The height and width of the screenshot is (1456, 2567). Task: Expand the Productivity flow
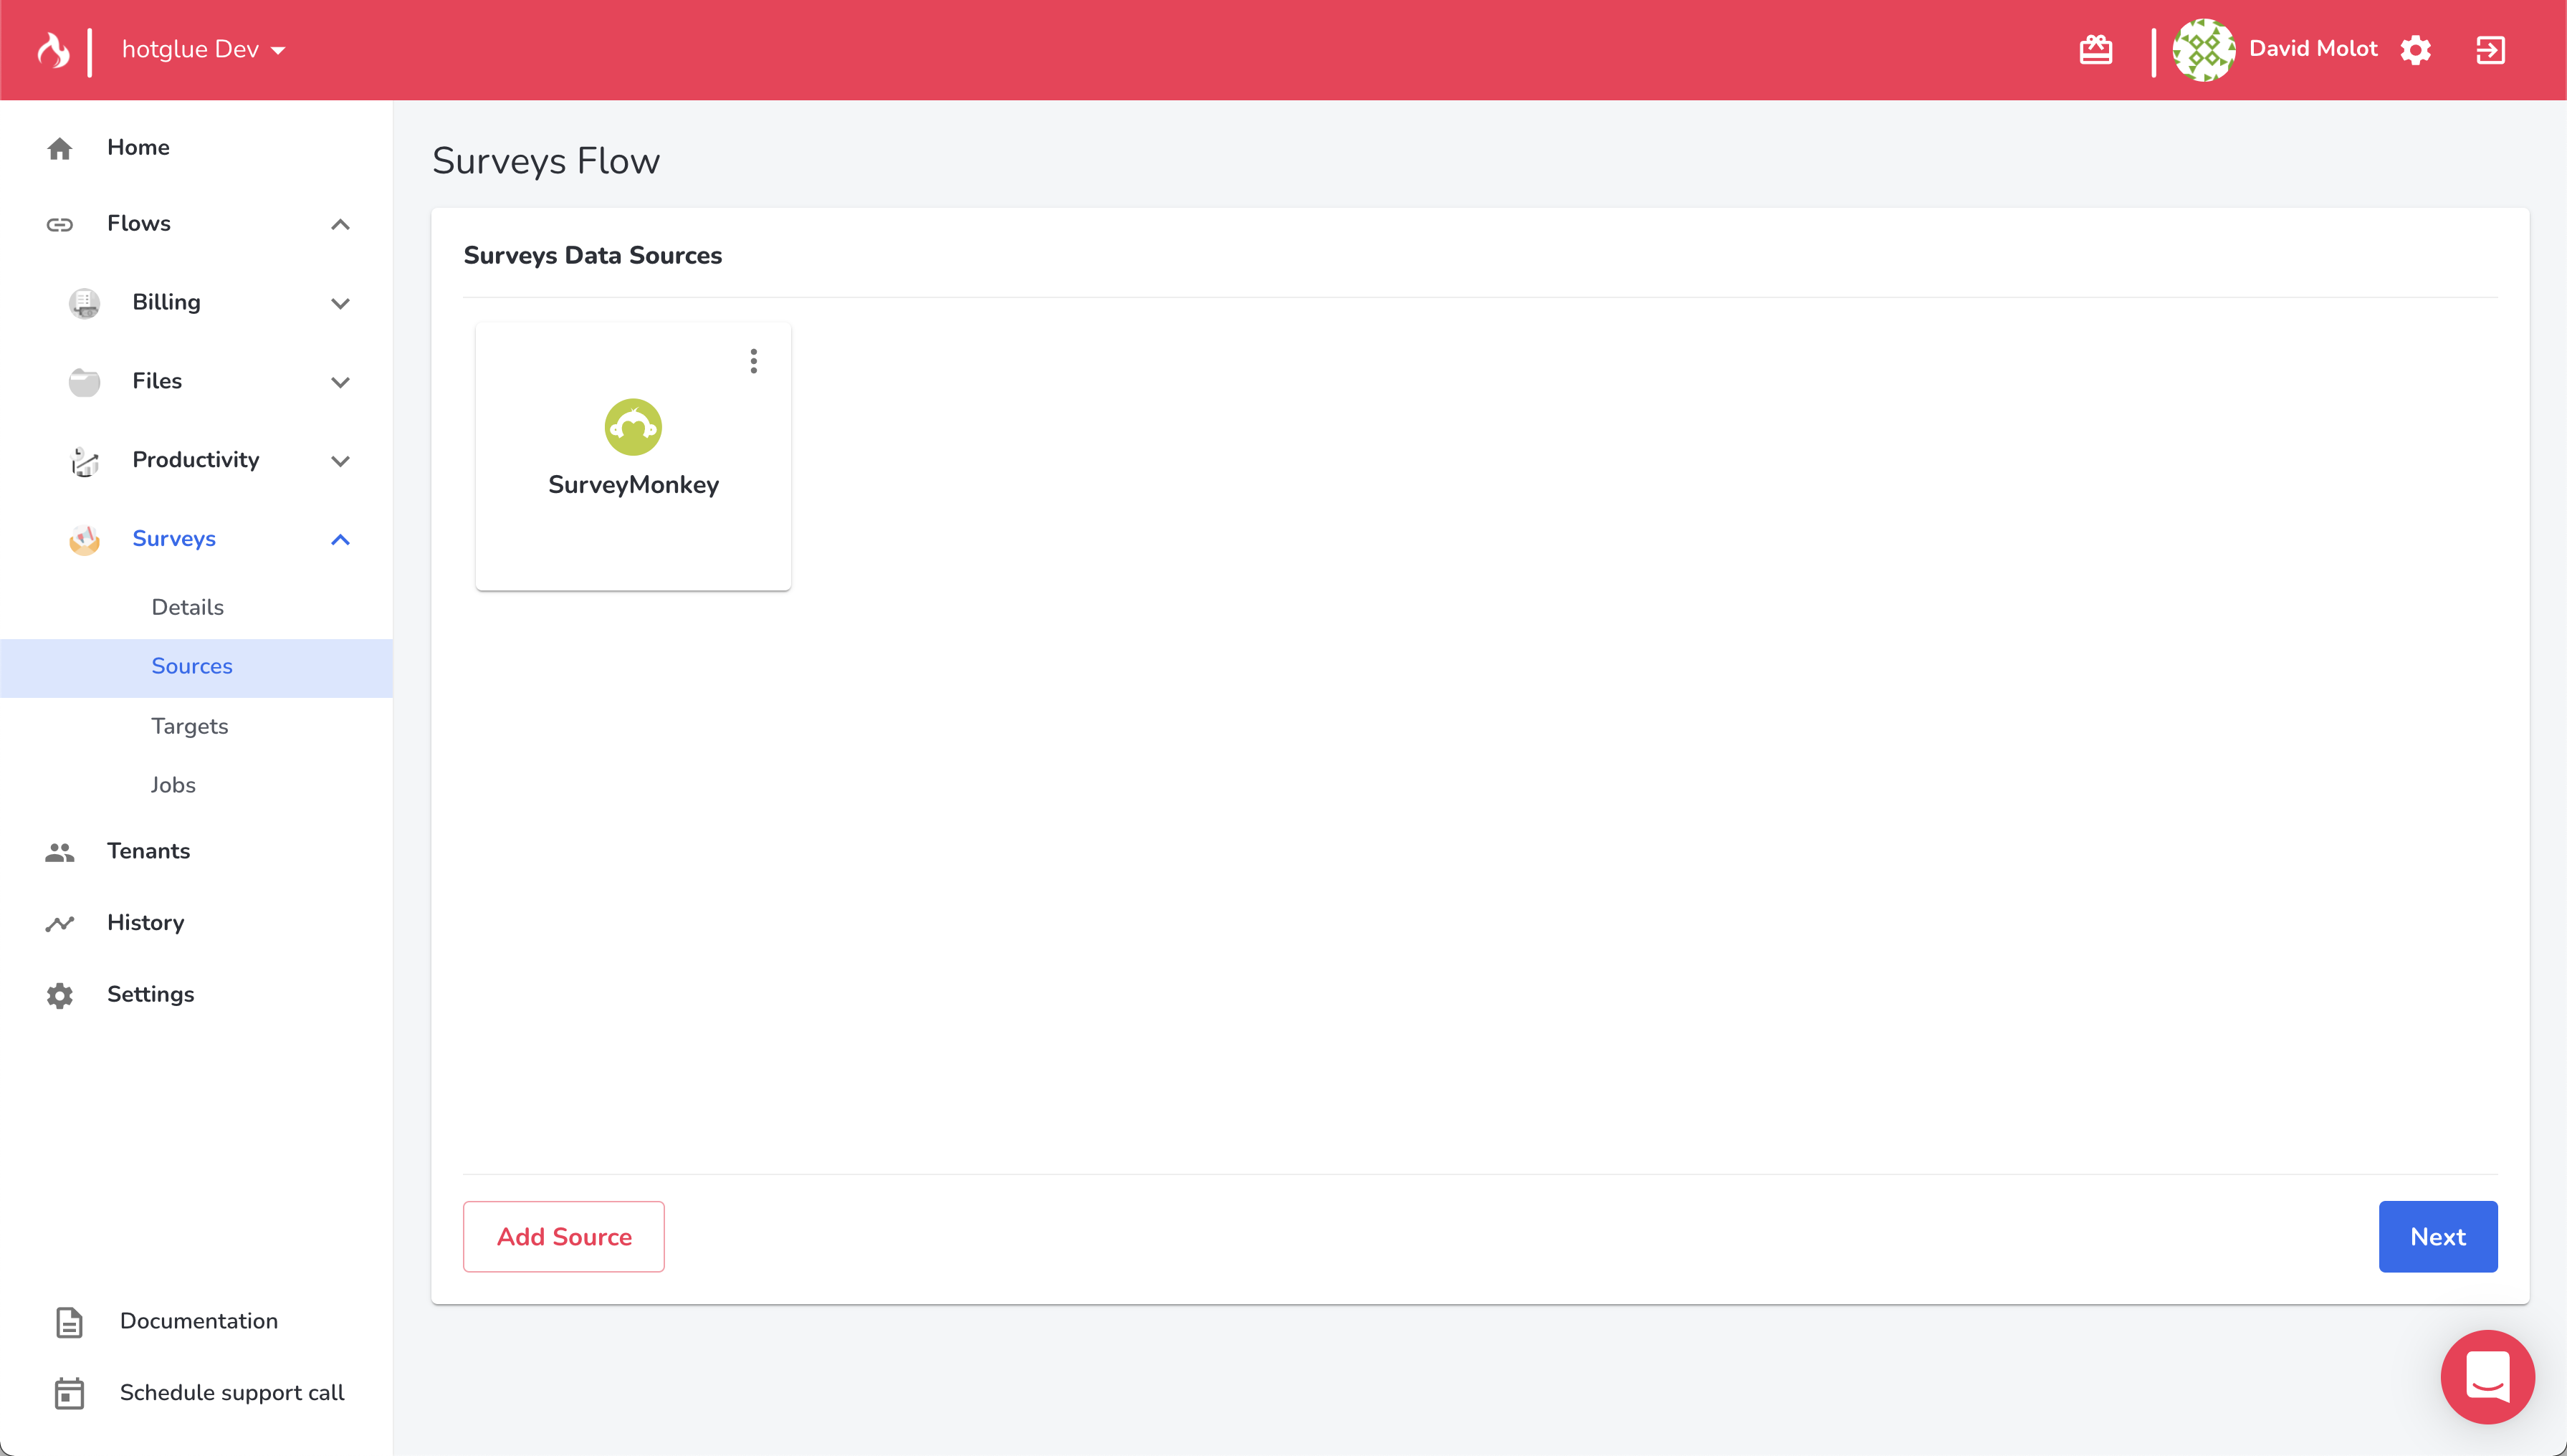coord(340,461)
